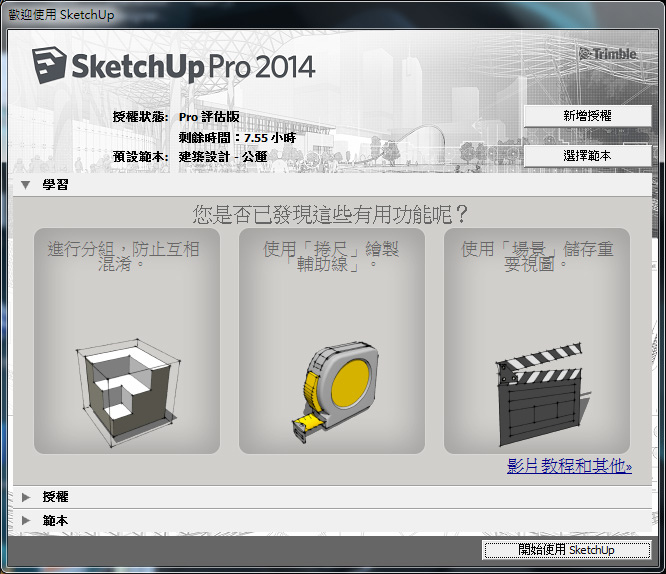
Task: Click the text 使用「場景」儲存重要視圖
Action: [x=537, y=256]
